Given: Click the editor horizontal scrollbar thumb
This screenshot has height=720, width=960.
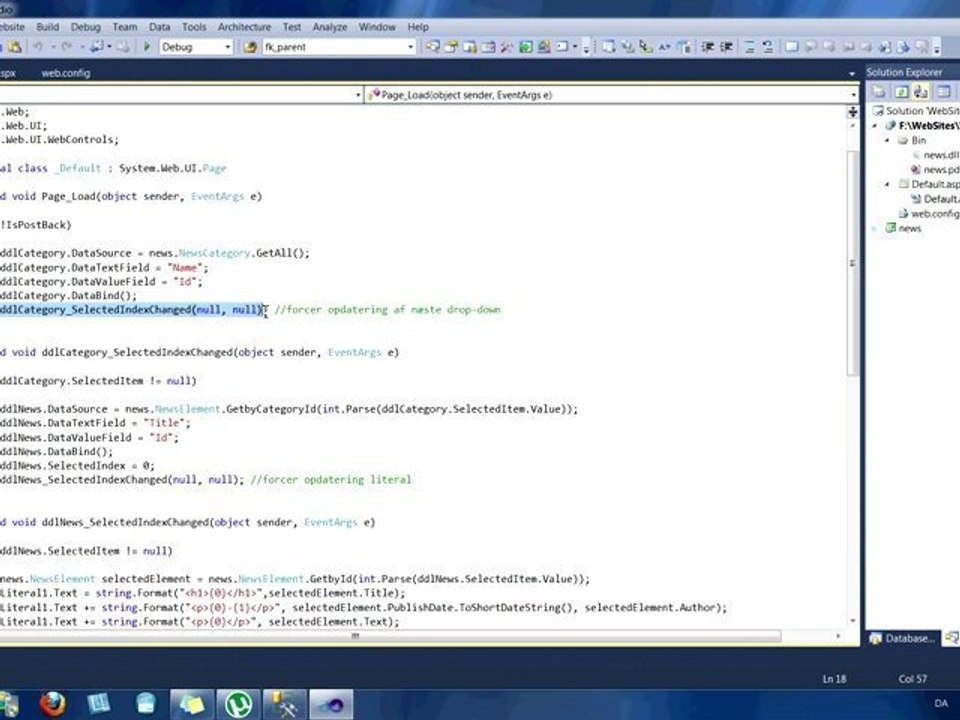Looking at the screenshot, I should point(355,636).
